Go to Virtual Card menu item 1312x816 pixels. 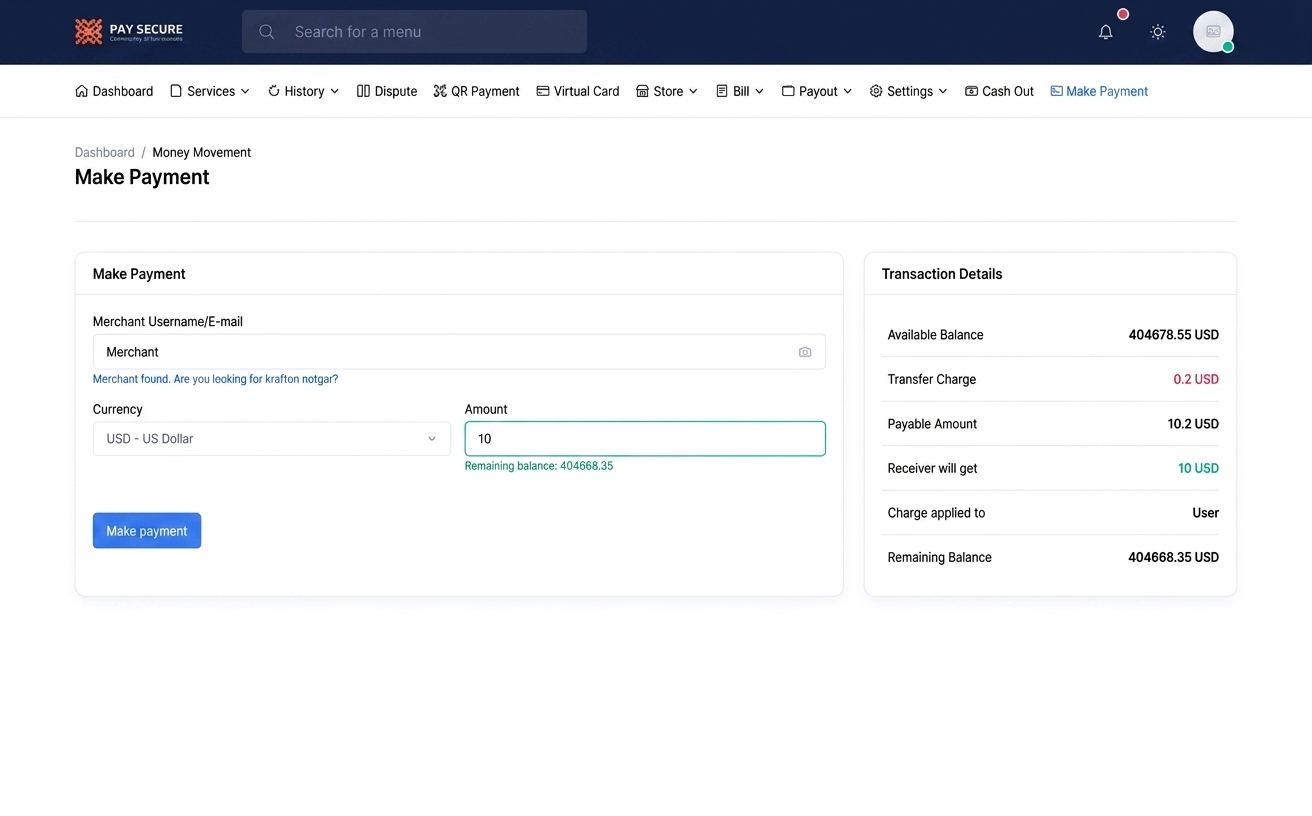[x=578, y=91]
